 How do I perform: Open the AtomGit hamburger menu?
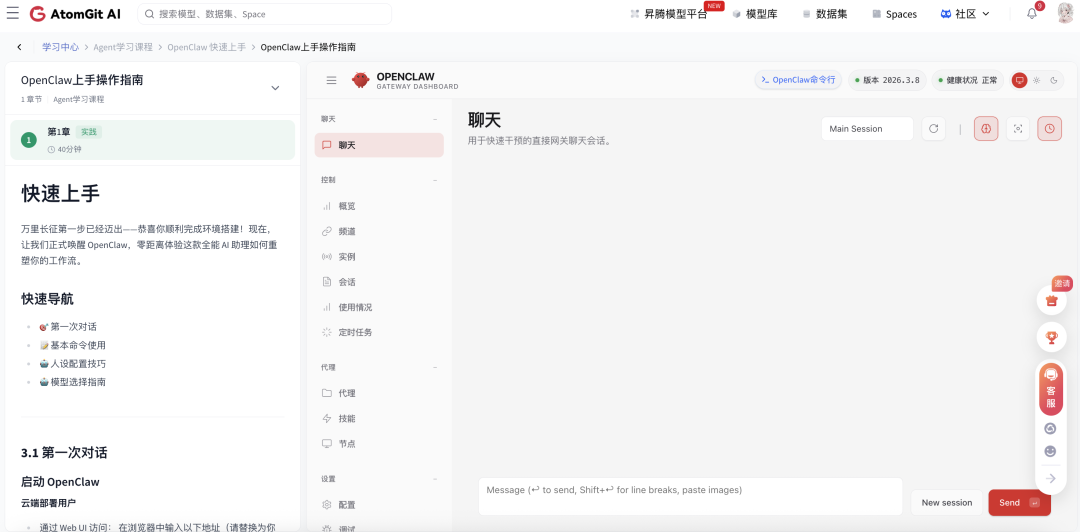[12, 14]
